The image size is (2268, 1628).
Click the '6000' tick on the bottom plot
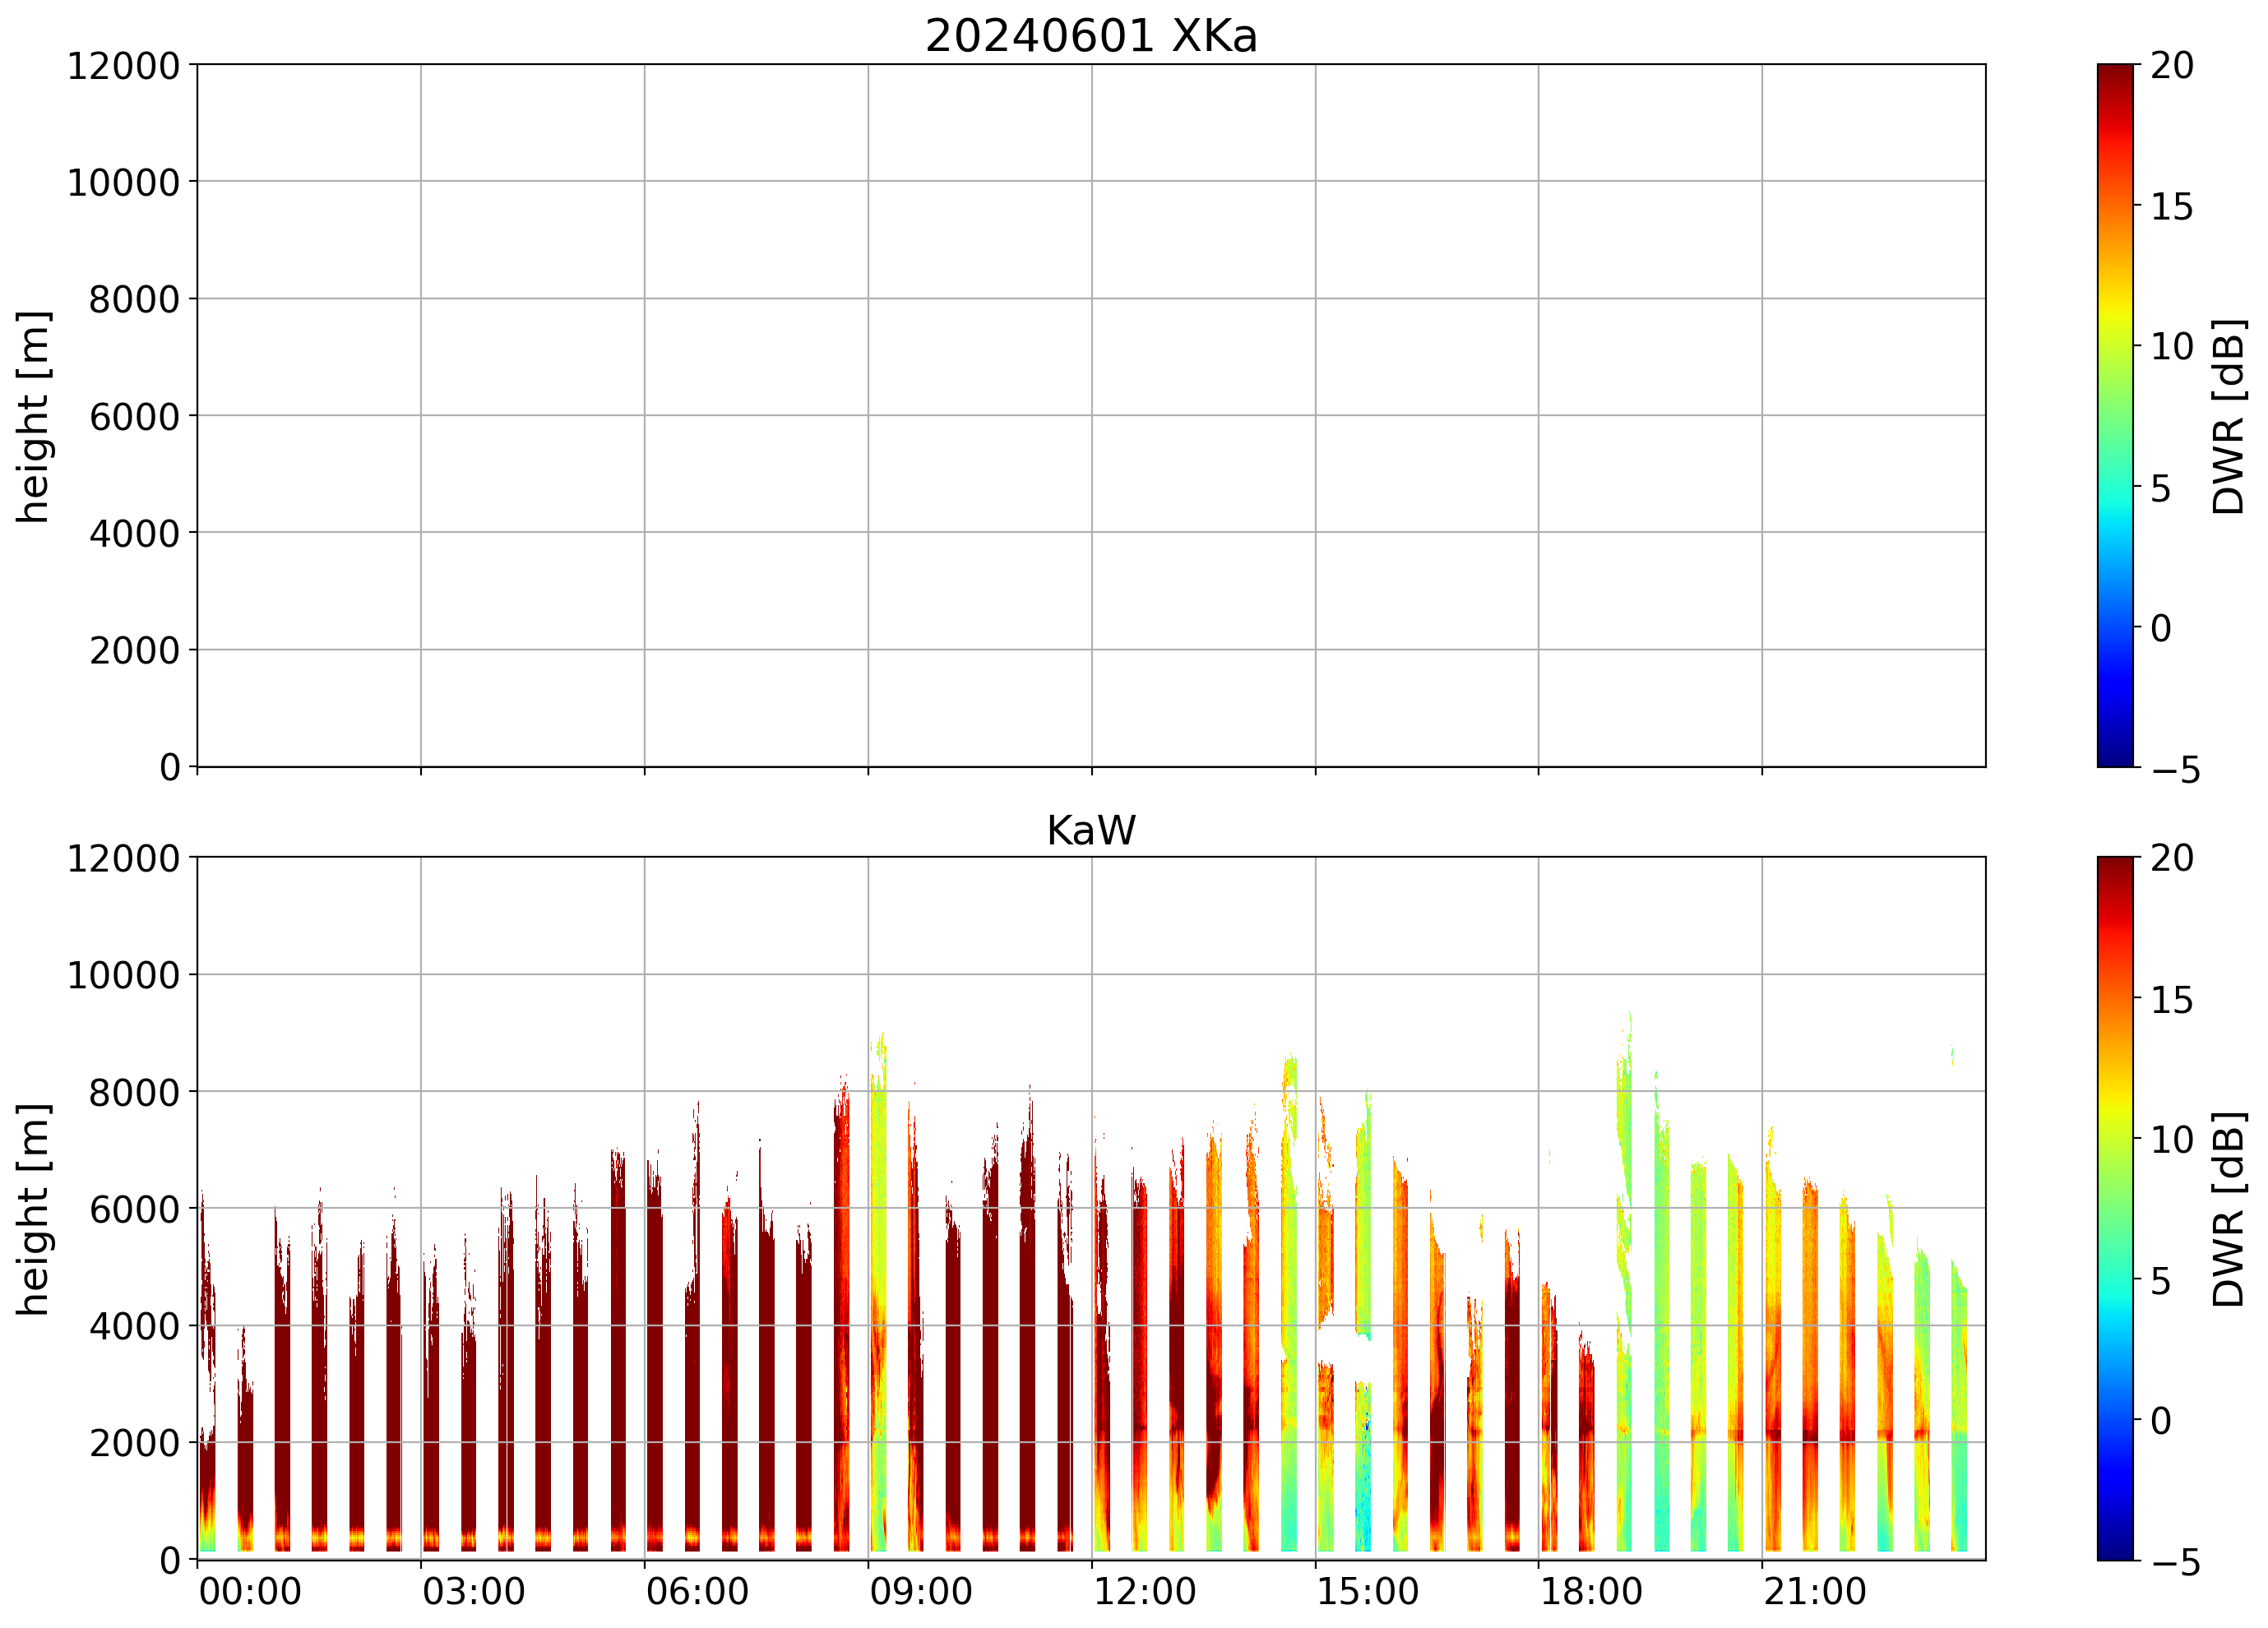[134, 1209]
